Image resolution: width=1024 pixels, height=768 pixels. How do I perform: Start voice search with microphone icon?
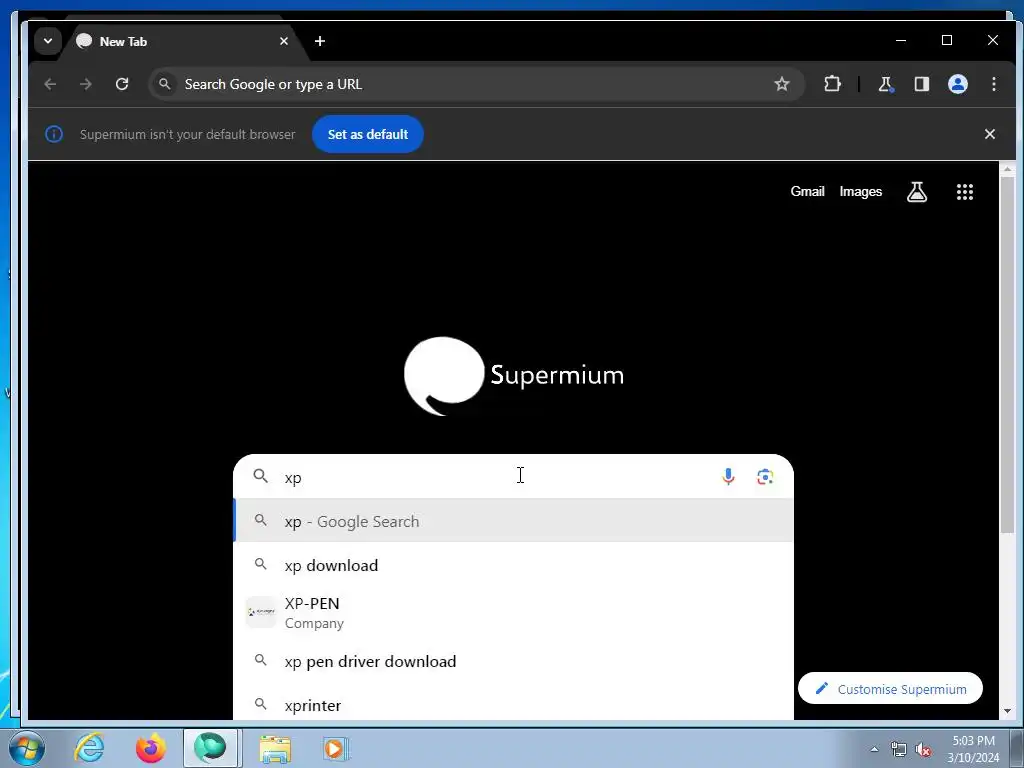pyautogui.click(x=728, y=477)
